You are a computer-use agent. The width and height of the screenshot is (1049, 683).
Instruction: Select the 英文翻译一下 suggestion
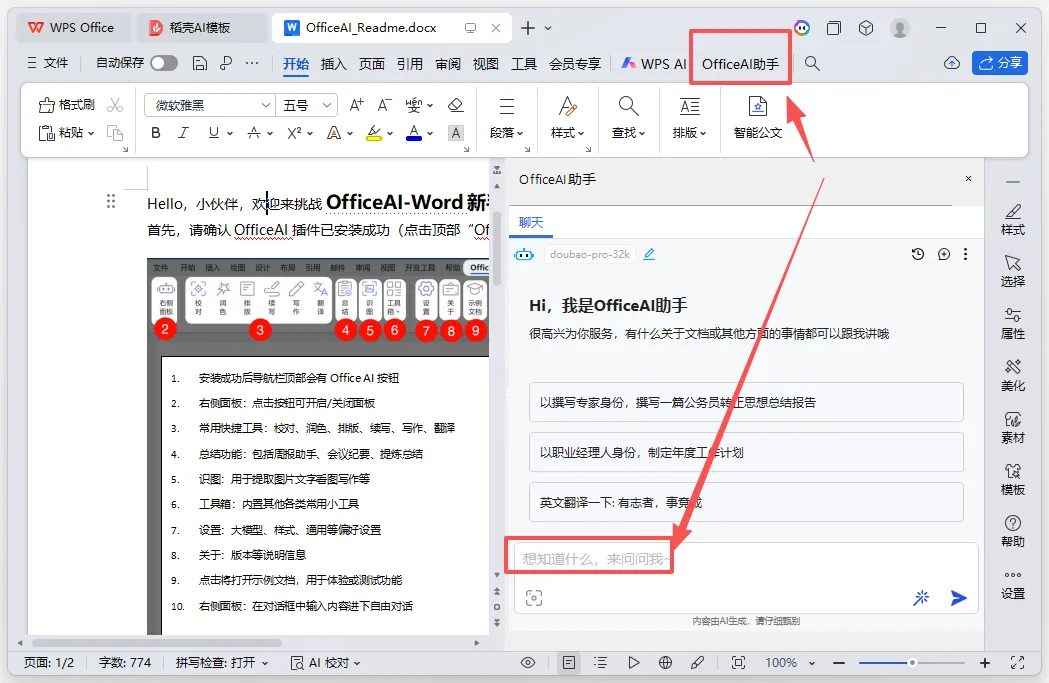[x=746, y=502]
